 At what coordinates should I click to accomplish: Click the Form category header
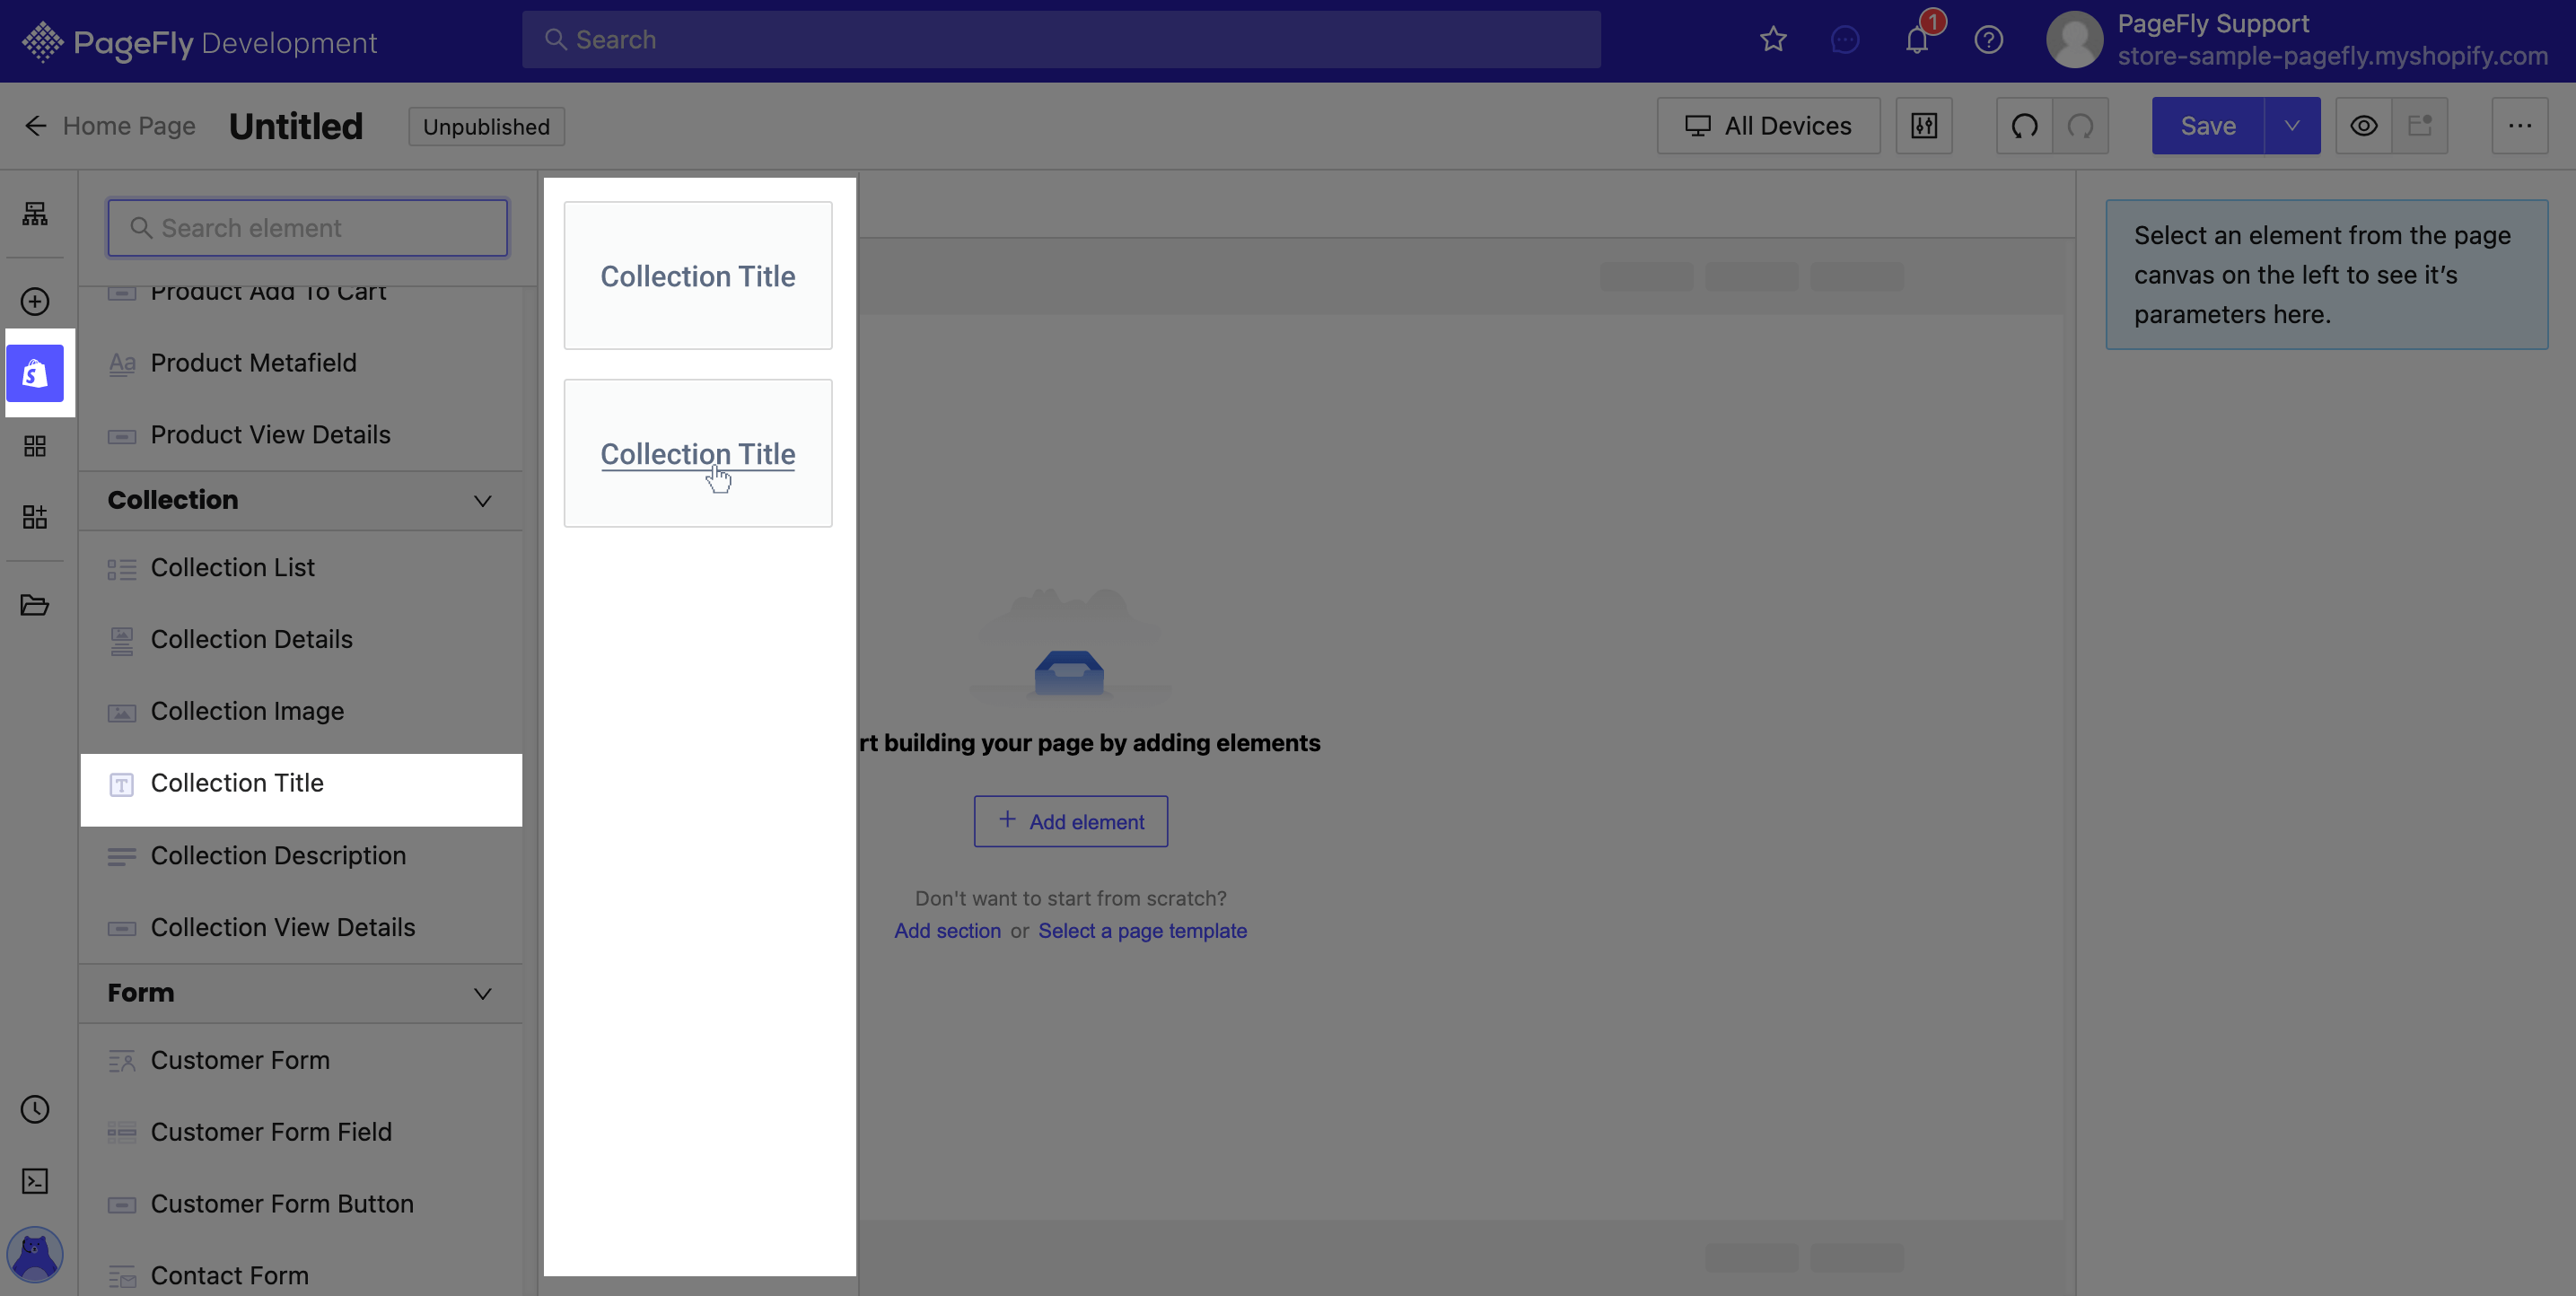(x=301, y=994)
